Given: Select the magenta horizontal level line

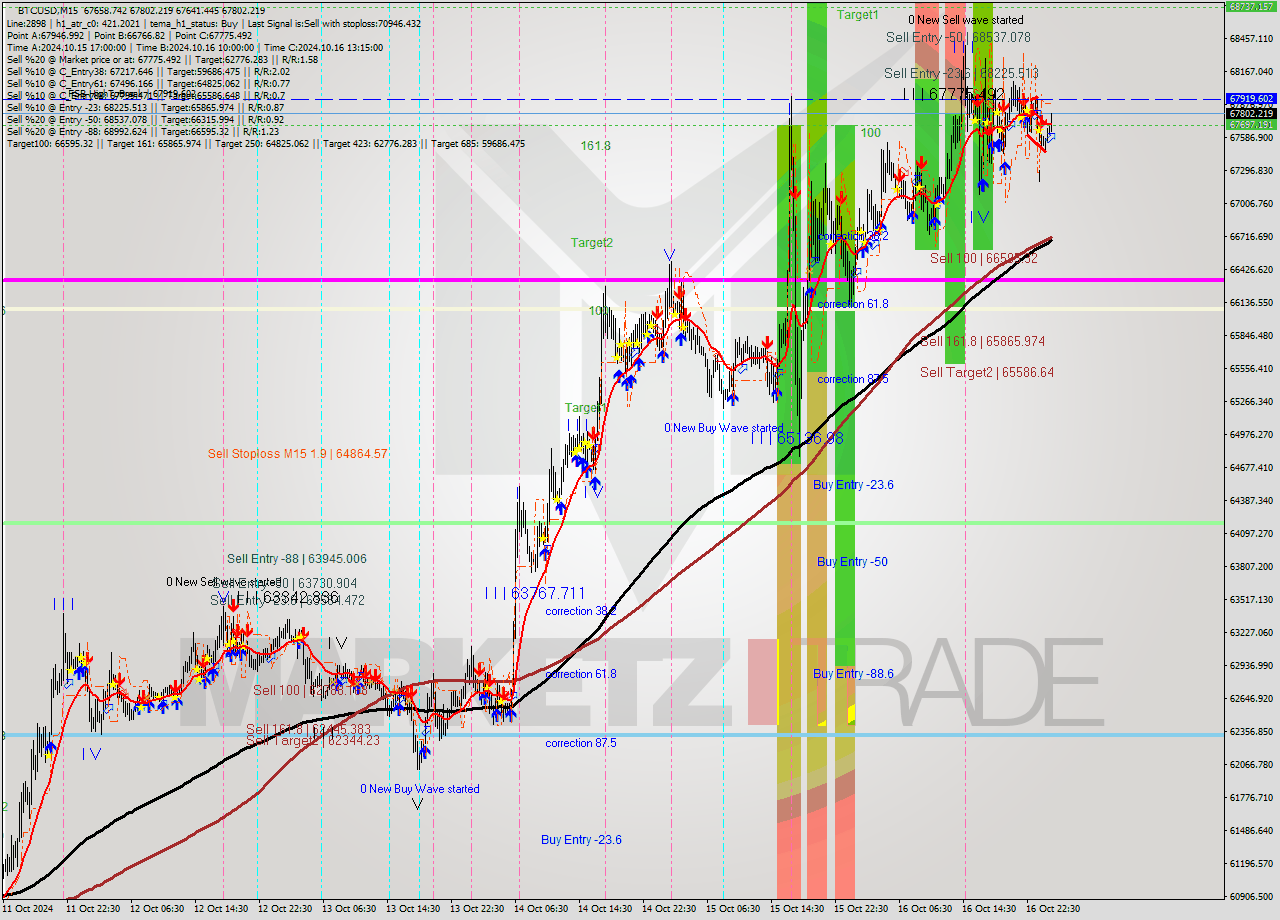Looking at the screenshot, I should (x=612, y=280).
